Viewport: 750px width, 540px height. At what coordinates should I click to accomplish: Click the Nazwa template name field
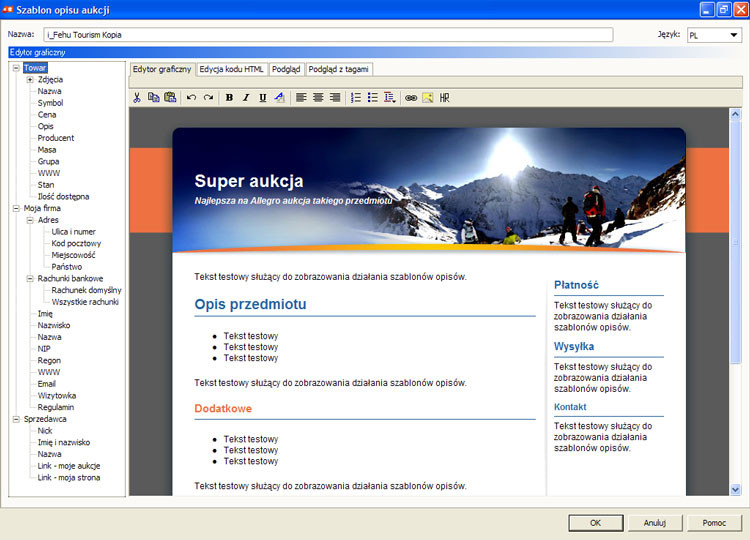coord(328,34)
